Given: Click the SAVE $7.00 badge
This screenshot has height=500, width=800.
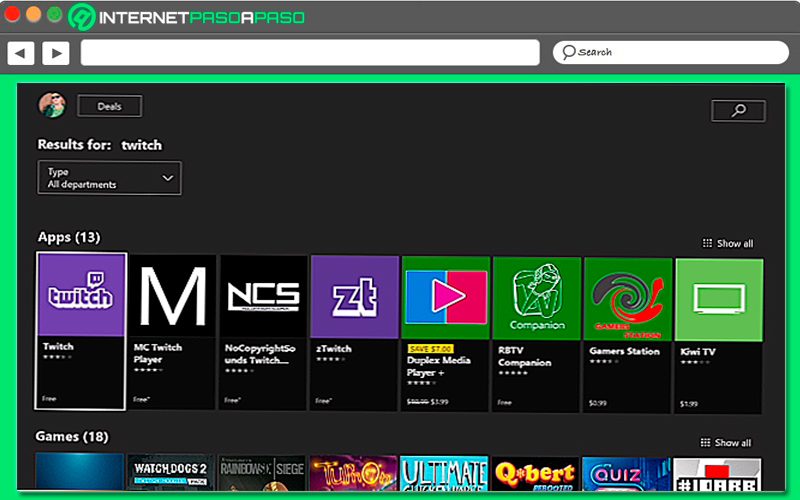Looking at the screenshot, I should (430, 349).
